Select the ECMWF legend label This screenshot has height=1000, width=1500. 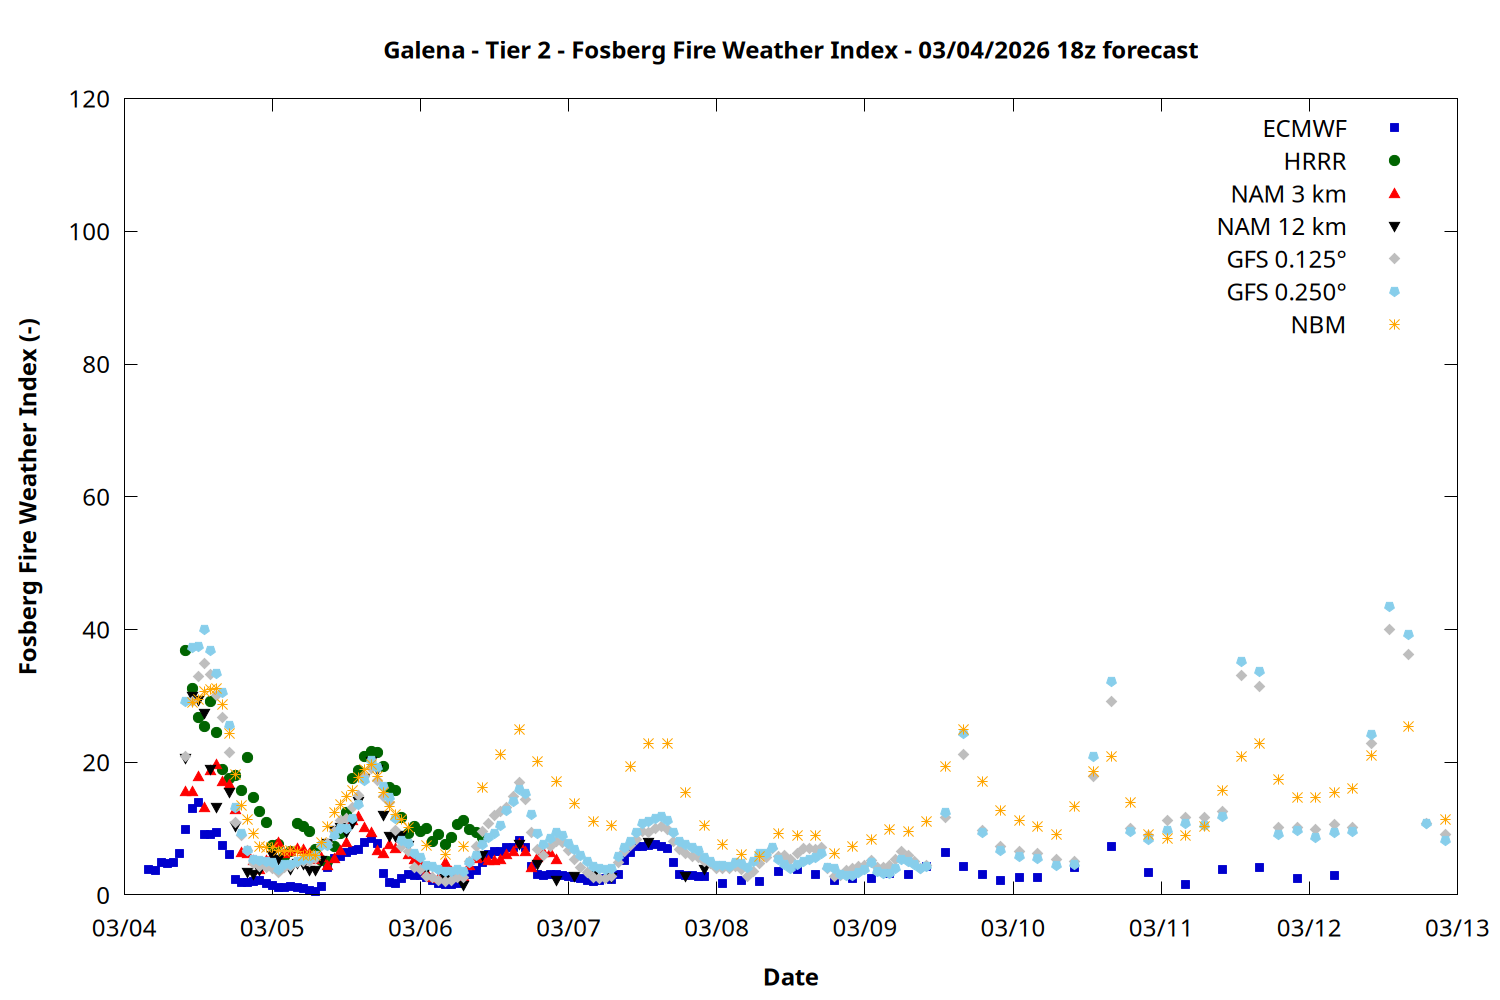coord(1304,129)
